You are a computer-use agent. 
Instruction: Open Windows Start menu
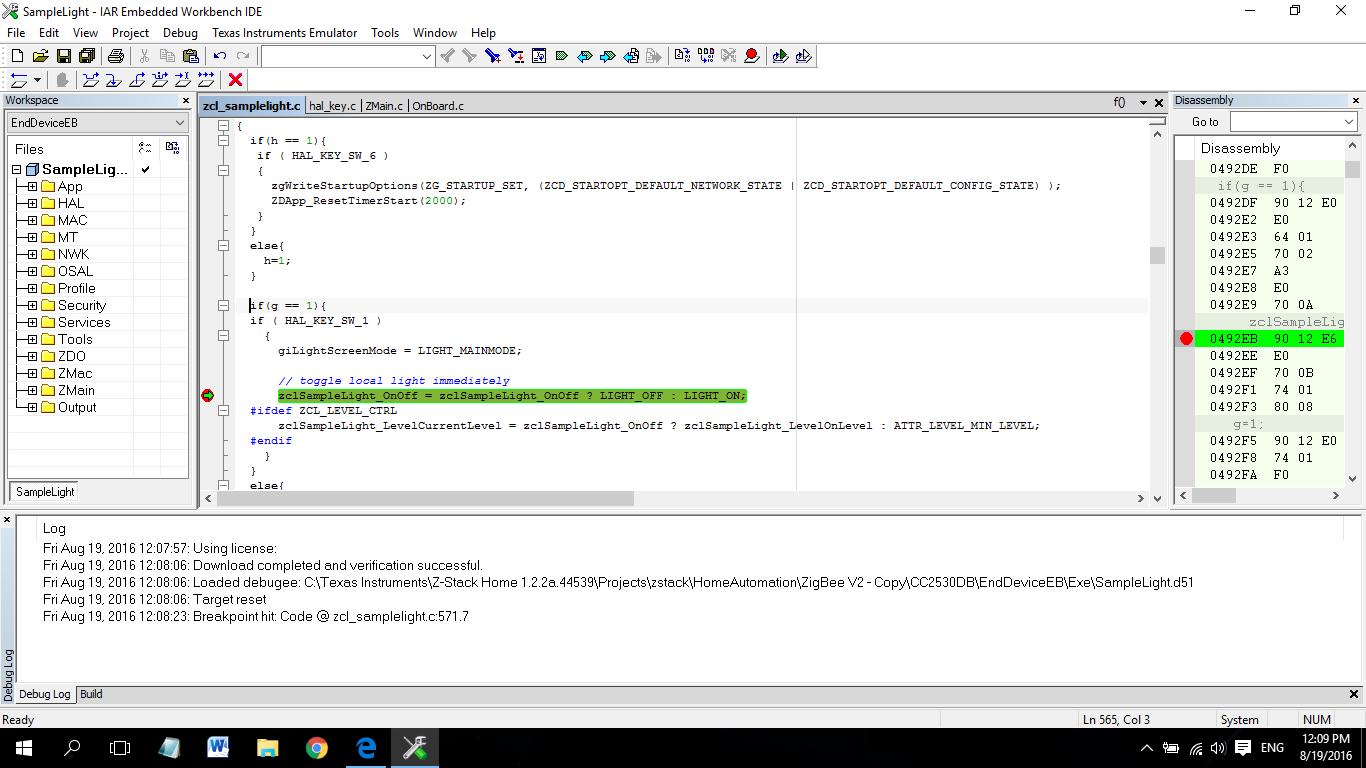click(24, 748)
